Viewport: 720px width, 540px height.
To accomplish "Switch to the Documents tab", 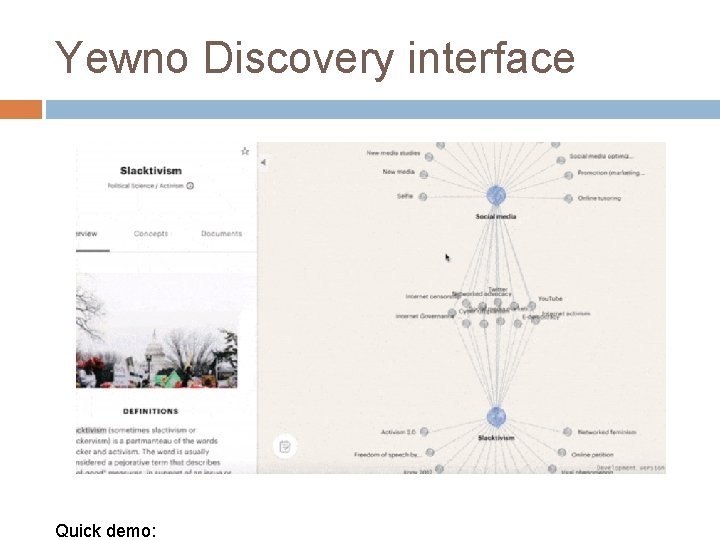I will click(x=221, y=233).
